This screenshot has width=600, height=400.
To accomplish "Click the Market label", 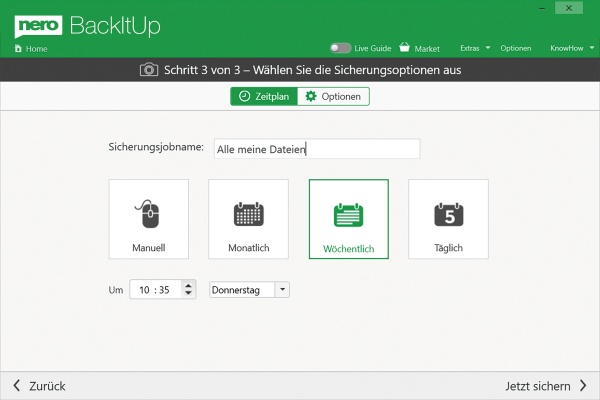I will click(x=427, y=49).
